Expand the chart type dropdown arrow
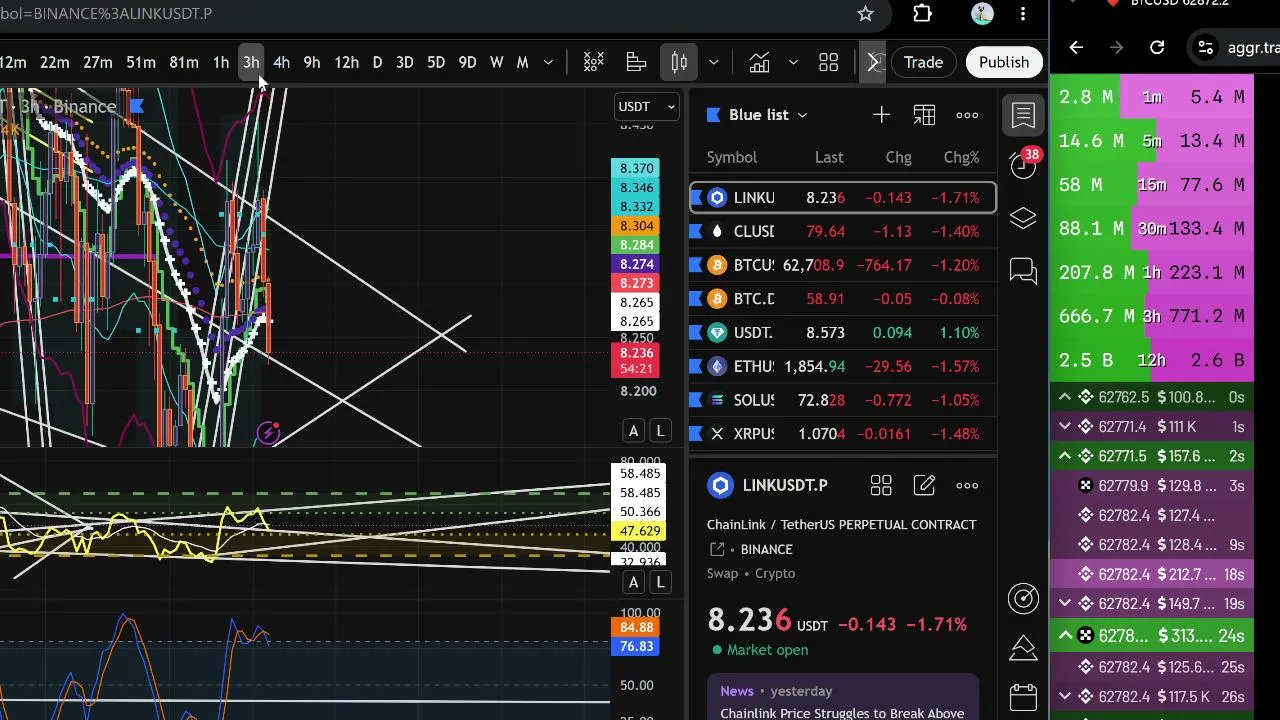Image resolution: width=1280 pixels, height=720 pixels. tap(713, 63)
